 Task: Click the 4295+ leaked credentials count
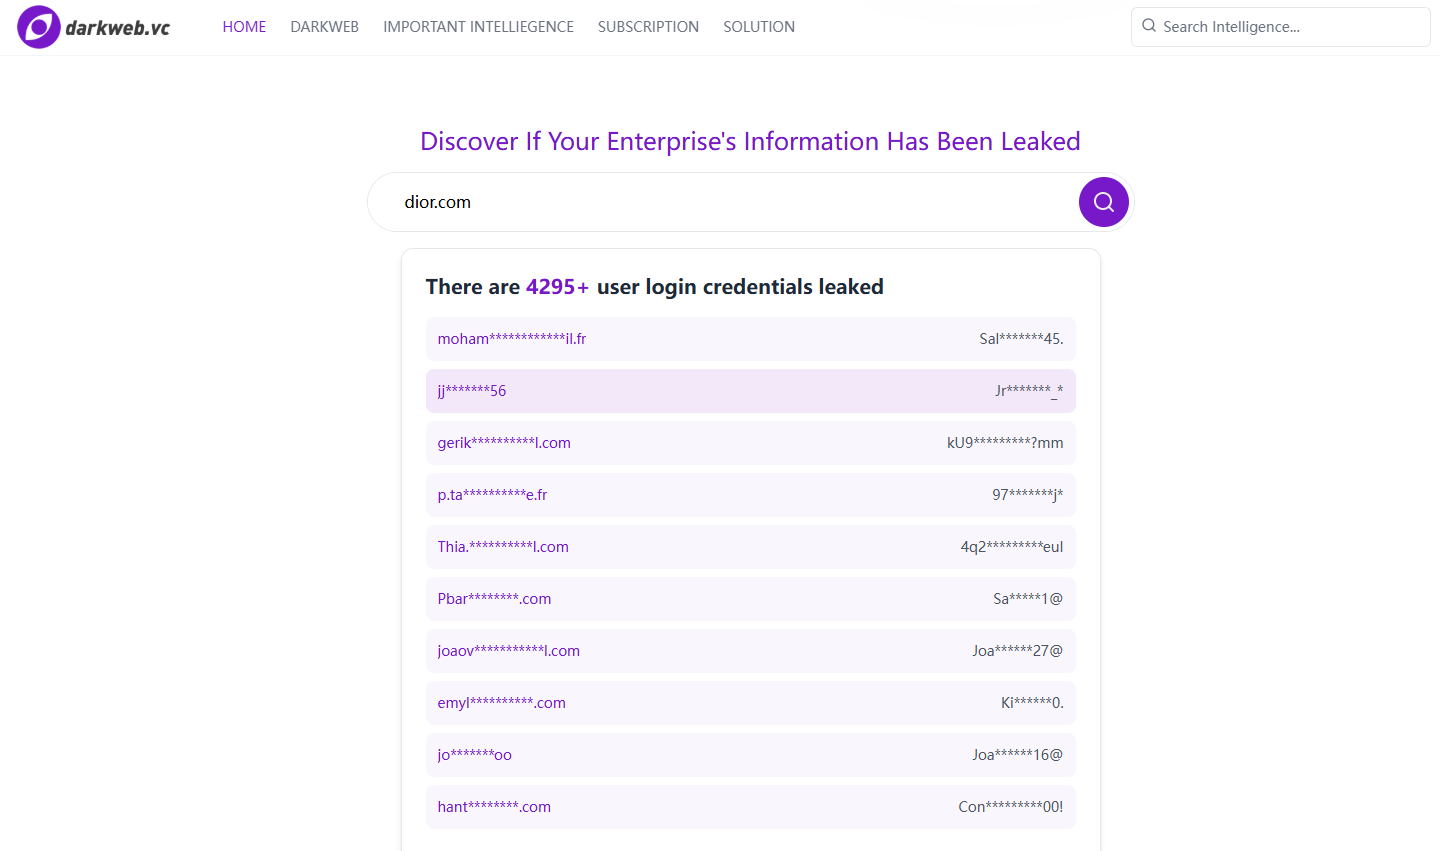pos(558,287)
